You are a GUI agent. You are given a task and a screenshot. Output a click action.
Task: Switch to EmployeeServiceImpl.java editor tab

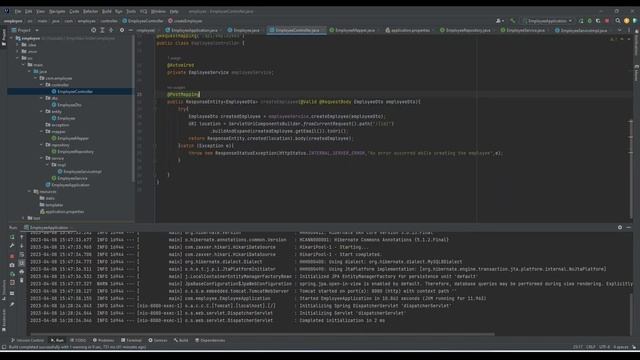581,30
